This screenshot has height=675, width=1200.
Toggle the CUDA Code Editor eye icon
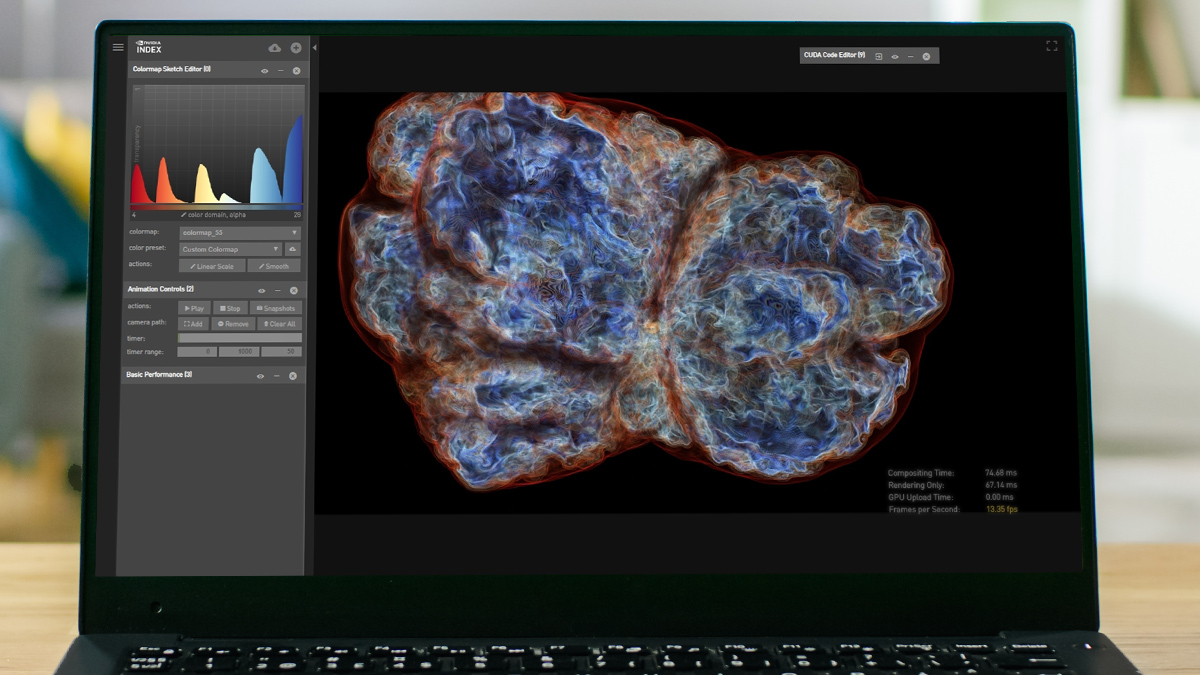tap(896, 56)
